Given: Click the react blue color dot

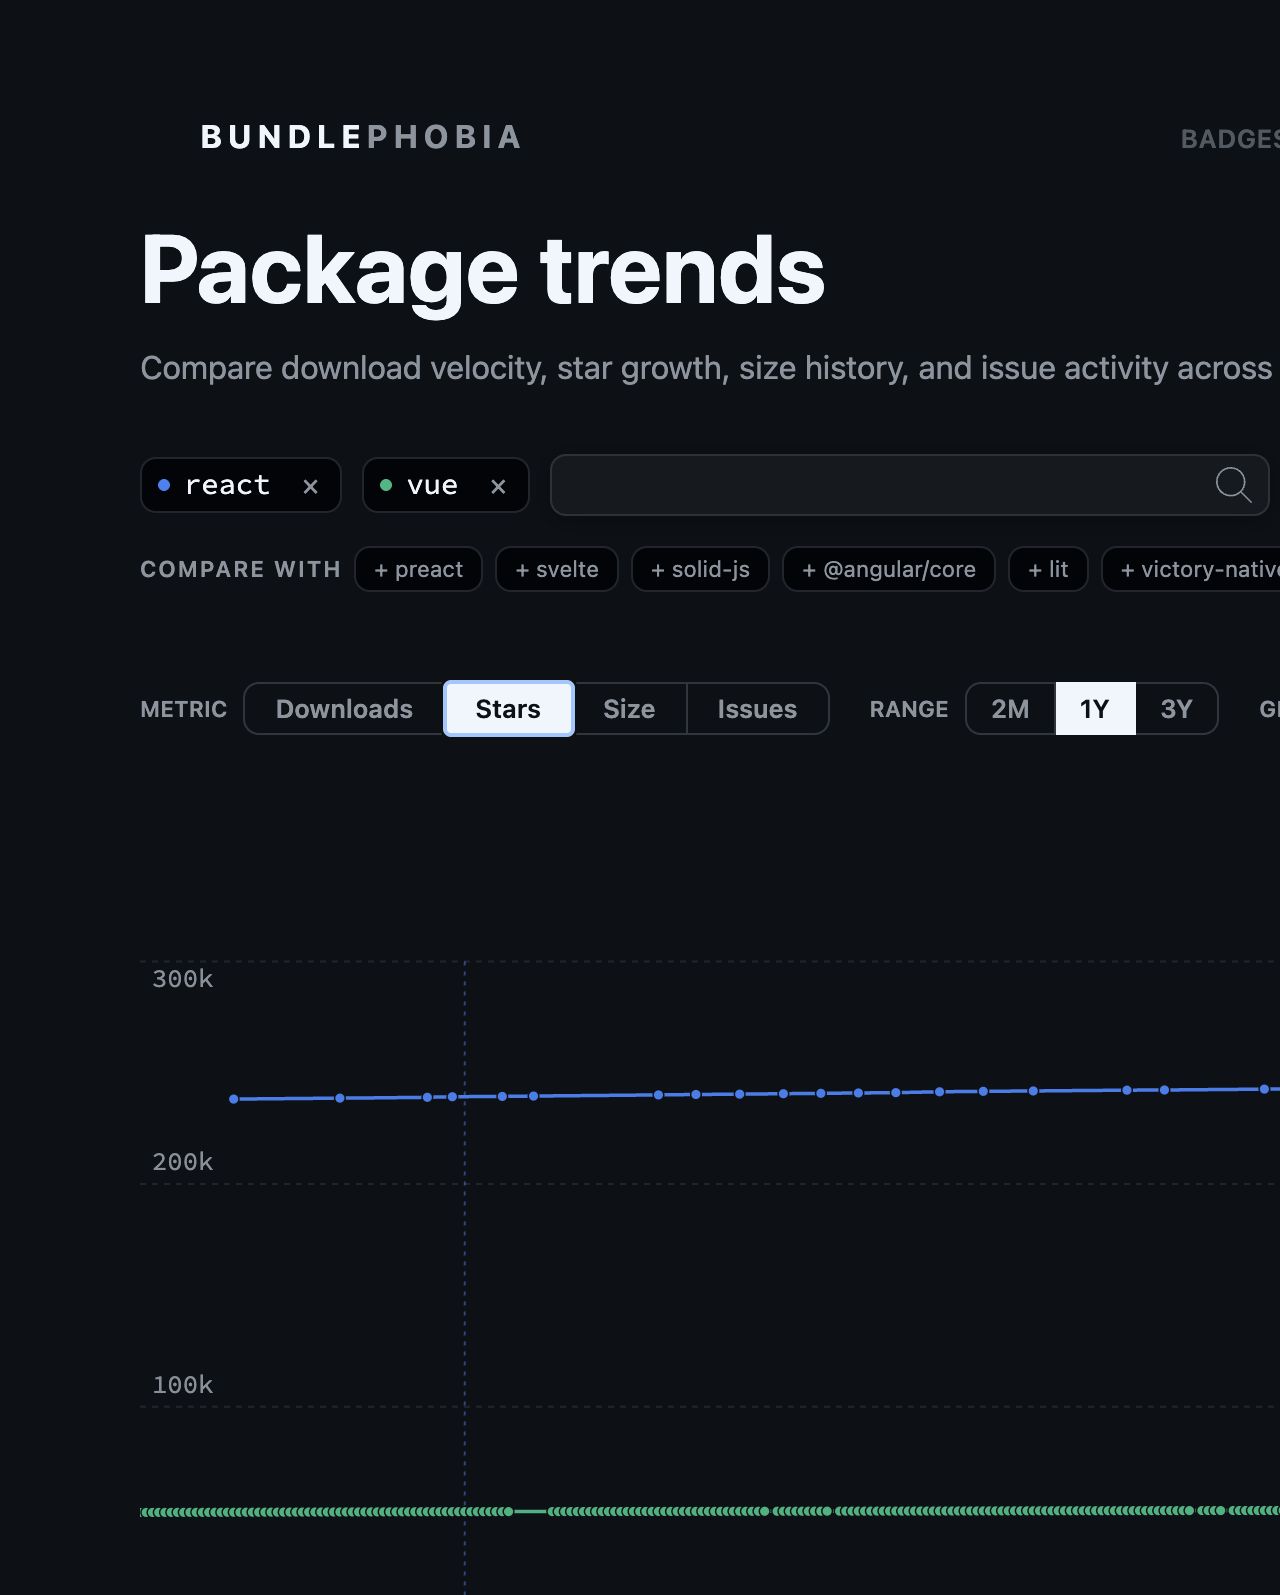Looking at the screenshot, I should 164,485.
